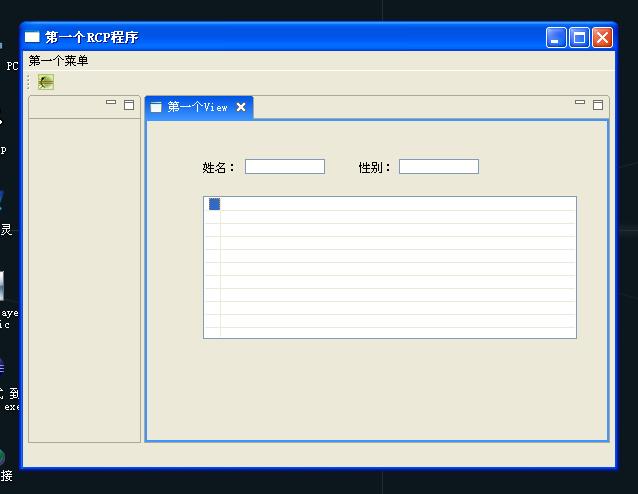Open the window system menu icon in title bar
The image size is (638, 494).
pyautogui.click(x=32, y=37)
